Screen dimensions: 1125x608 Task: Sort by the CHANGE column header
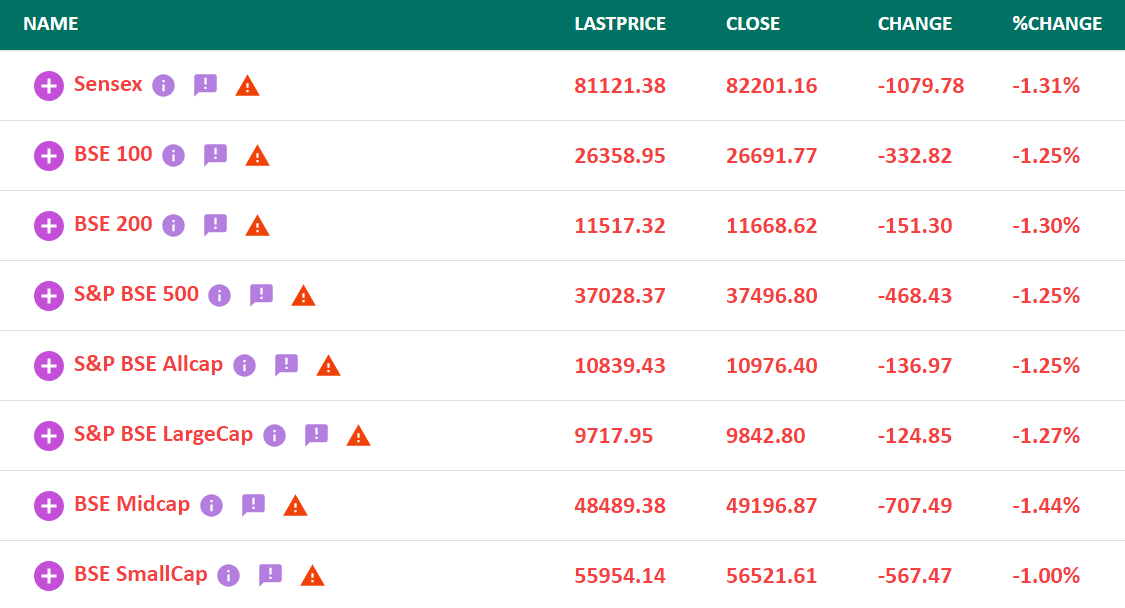[915, 24]
